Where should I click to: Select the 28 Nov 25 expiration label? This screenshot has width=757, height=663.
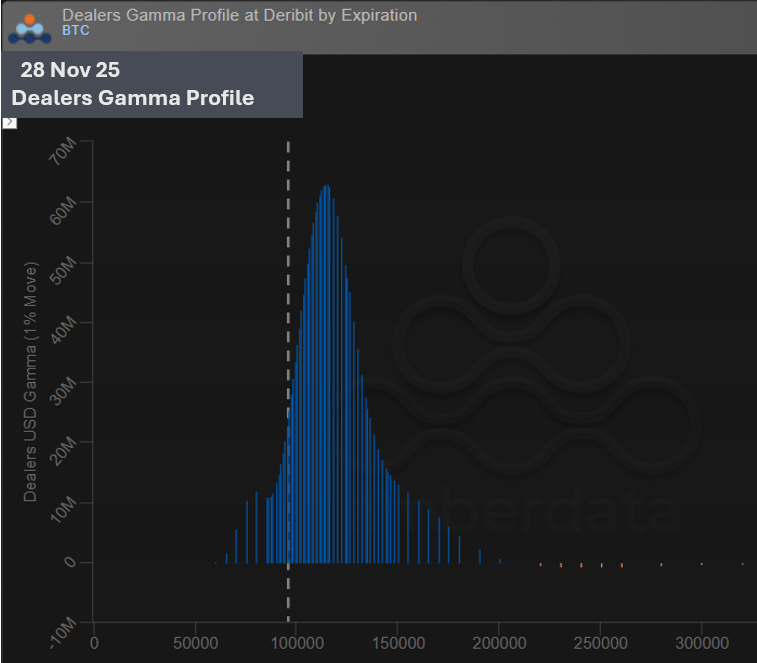click(70, 71)
